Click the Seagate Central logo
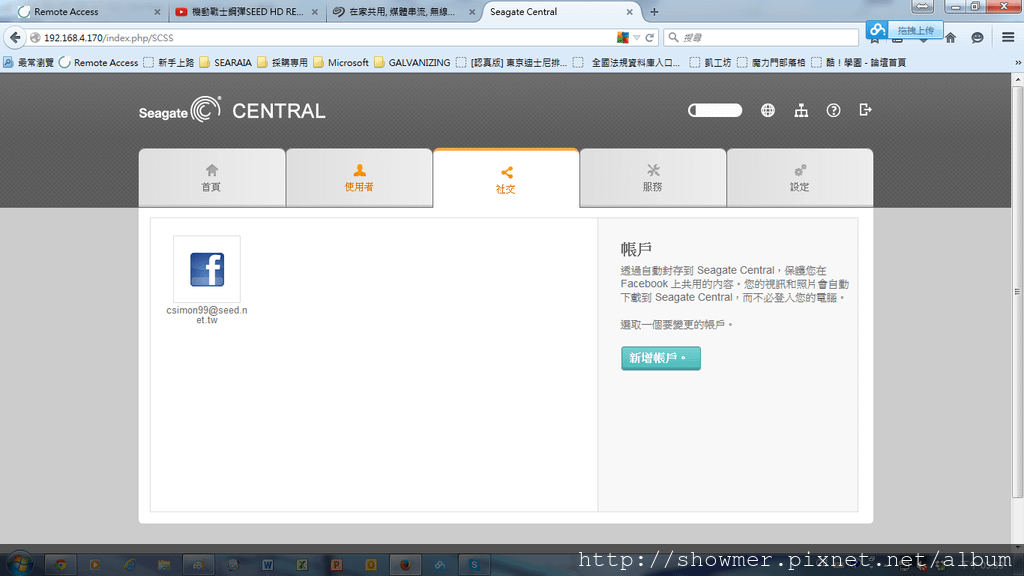 [232, 110]
